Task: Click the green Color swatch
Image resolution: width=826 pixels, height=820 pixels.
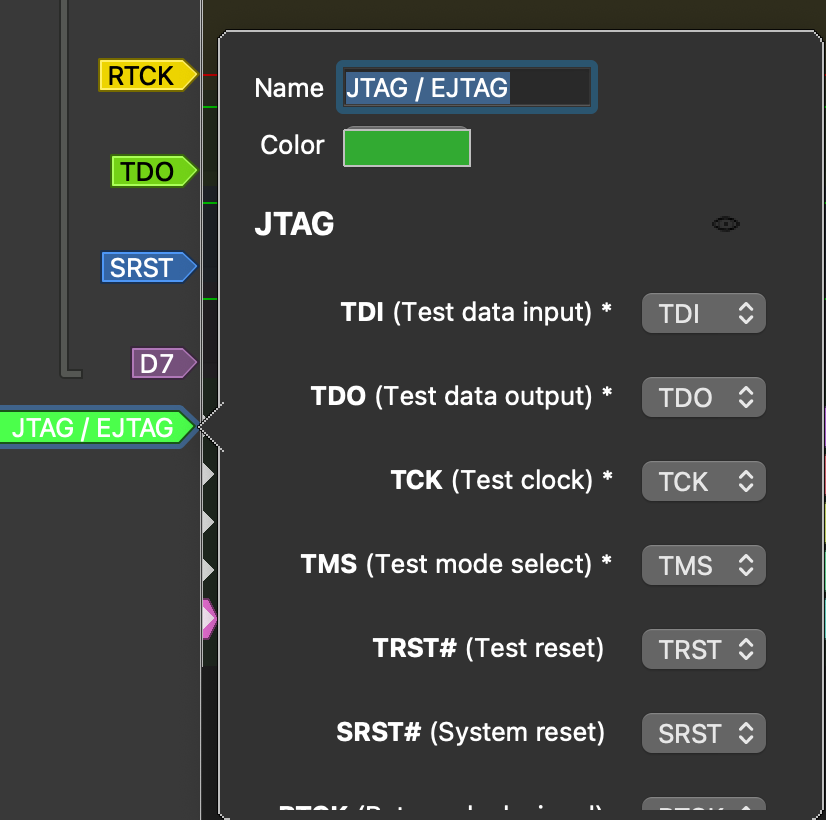Action: 407,147
